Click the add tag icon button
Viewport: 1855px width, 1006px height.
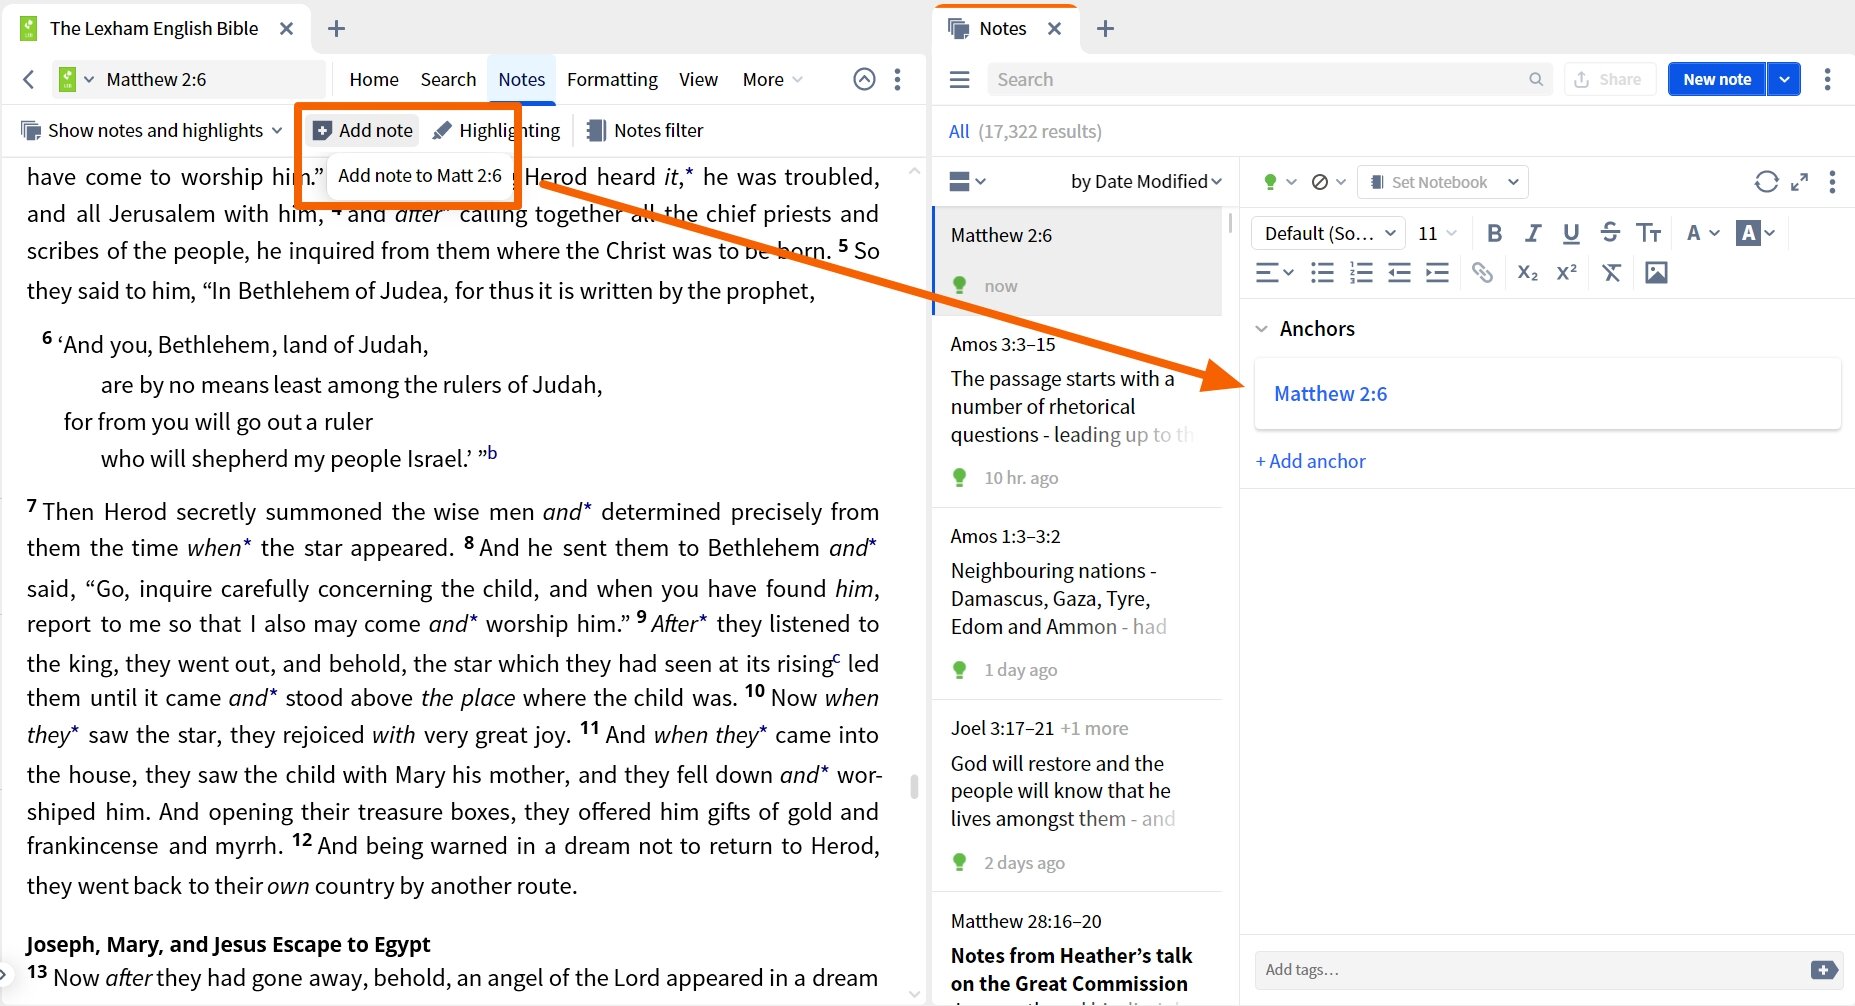(x=1823, y=970)
